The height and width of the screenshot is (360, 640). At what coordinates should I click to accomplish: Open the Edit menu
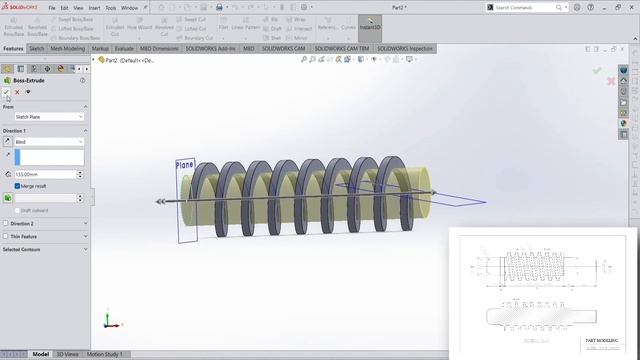pyautogui.click(x=64, y=8)
